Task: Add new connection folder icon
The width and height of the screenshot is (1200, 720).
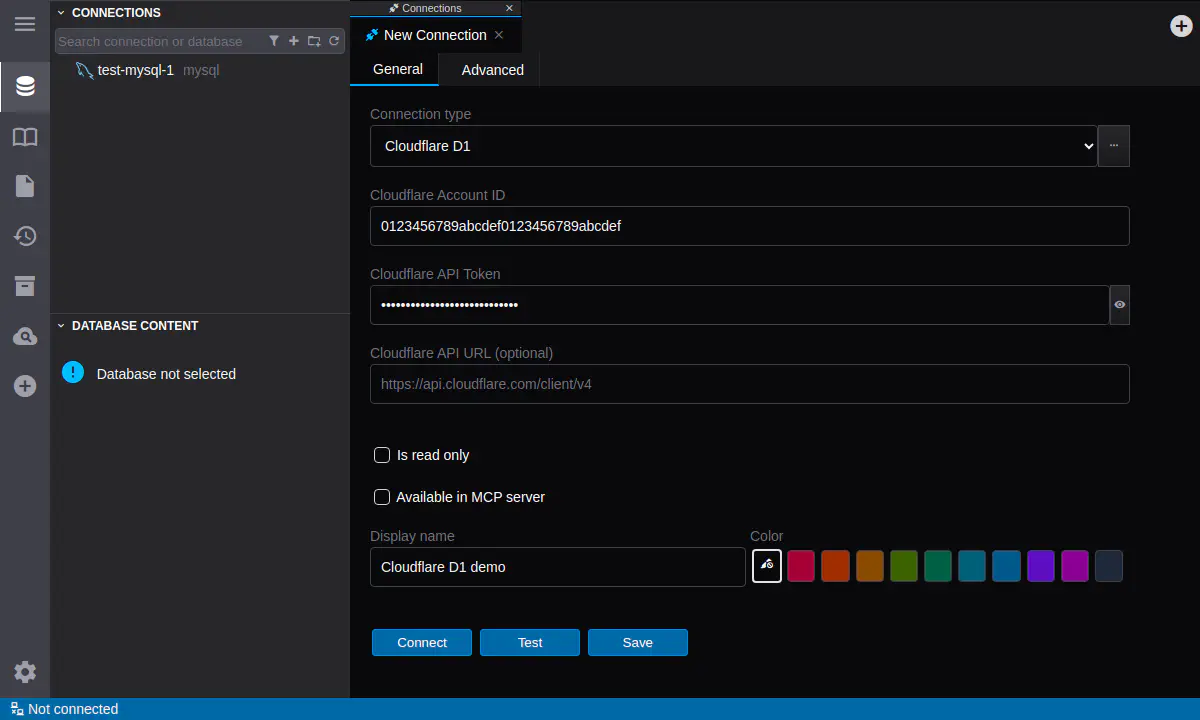Action: 314,41
